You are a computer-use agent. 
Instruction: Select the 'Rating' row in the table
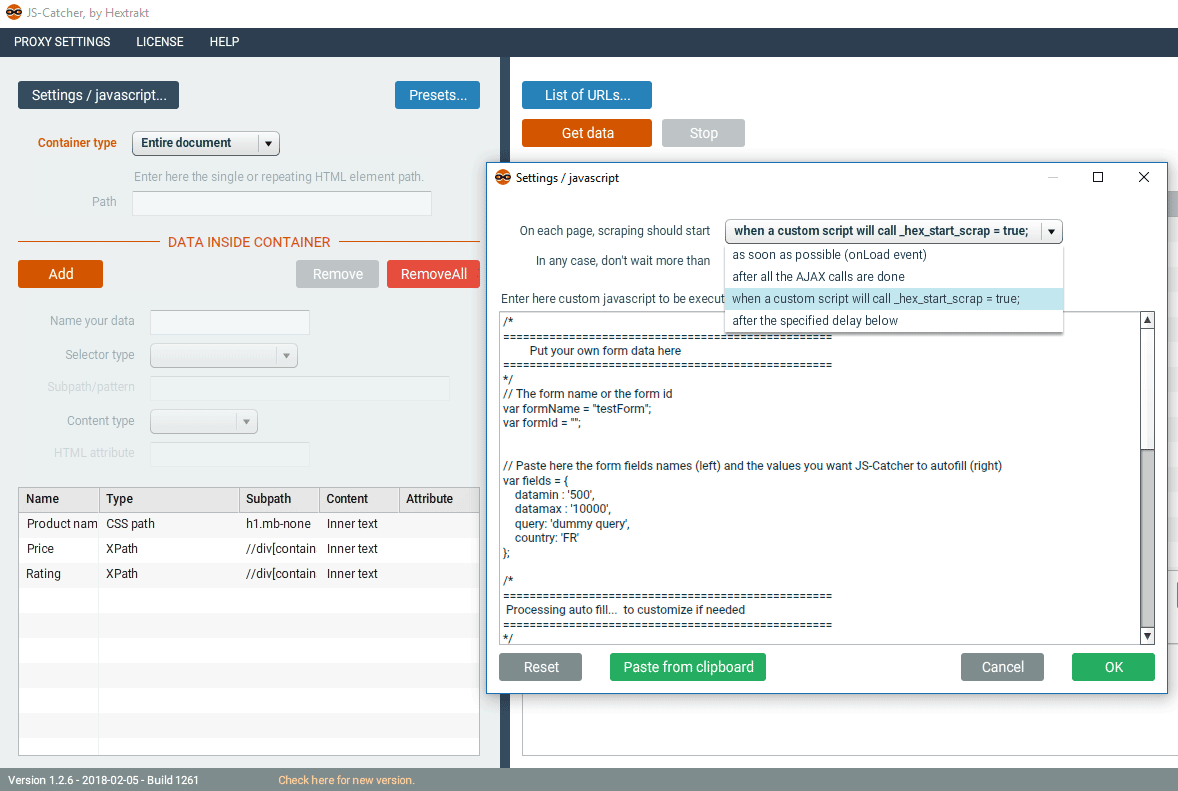tap(249, 574)
